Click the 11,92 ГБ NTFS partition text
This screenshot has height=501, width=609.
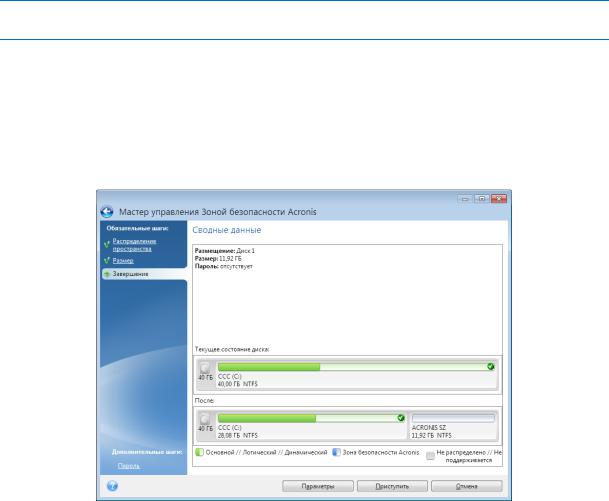point(432,435)
